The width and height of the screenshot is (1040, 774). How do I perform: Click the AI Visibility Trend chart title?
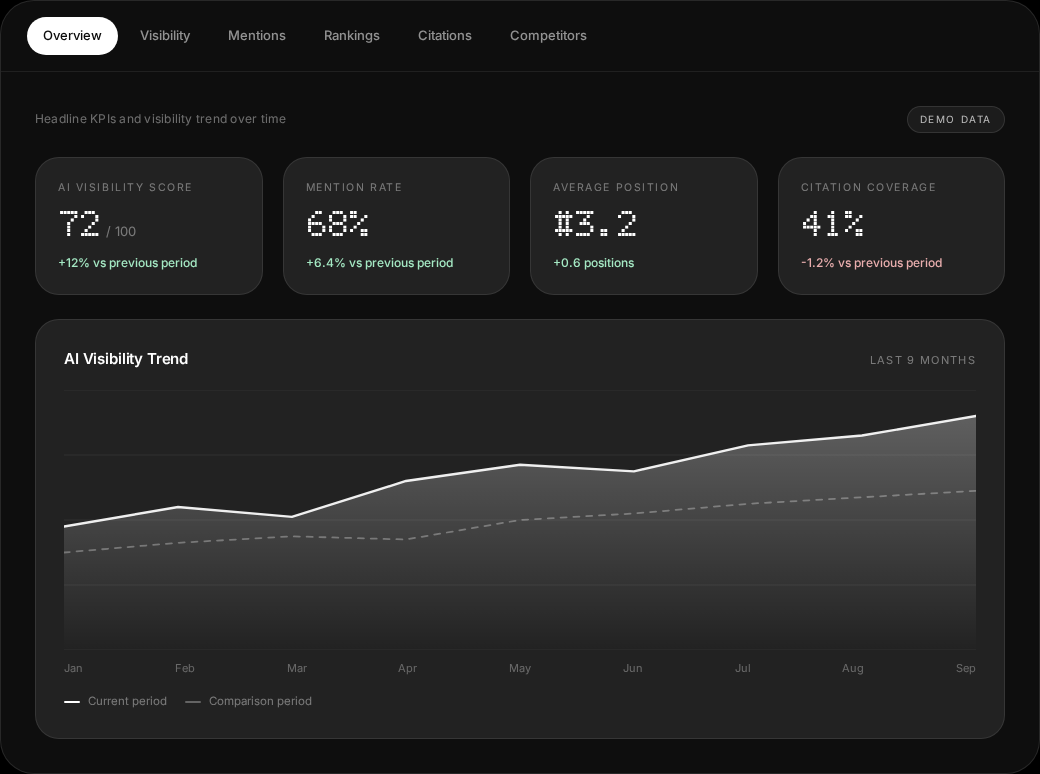pyautogui.click(x=126, y=359)
